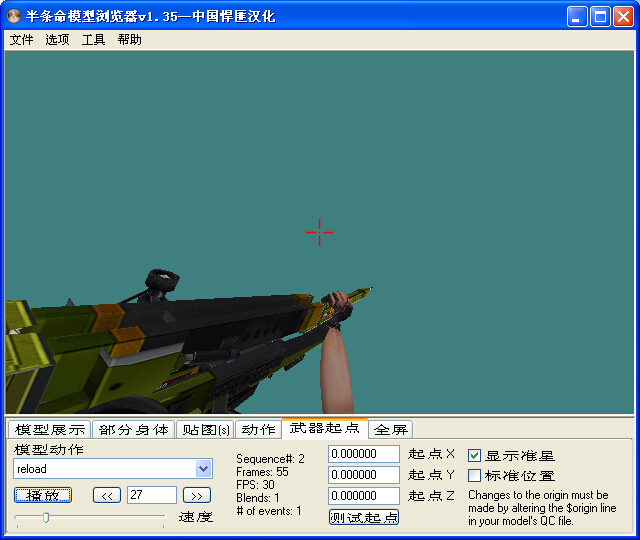Click the frame number field showing 27
Viewport: 640px width, 540px height.
(151, 495)
